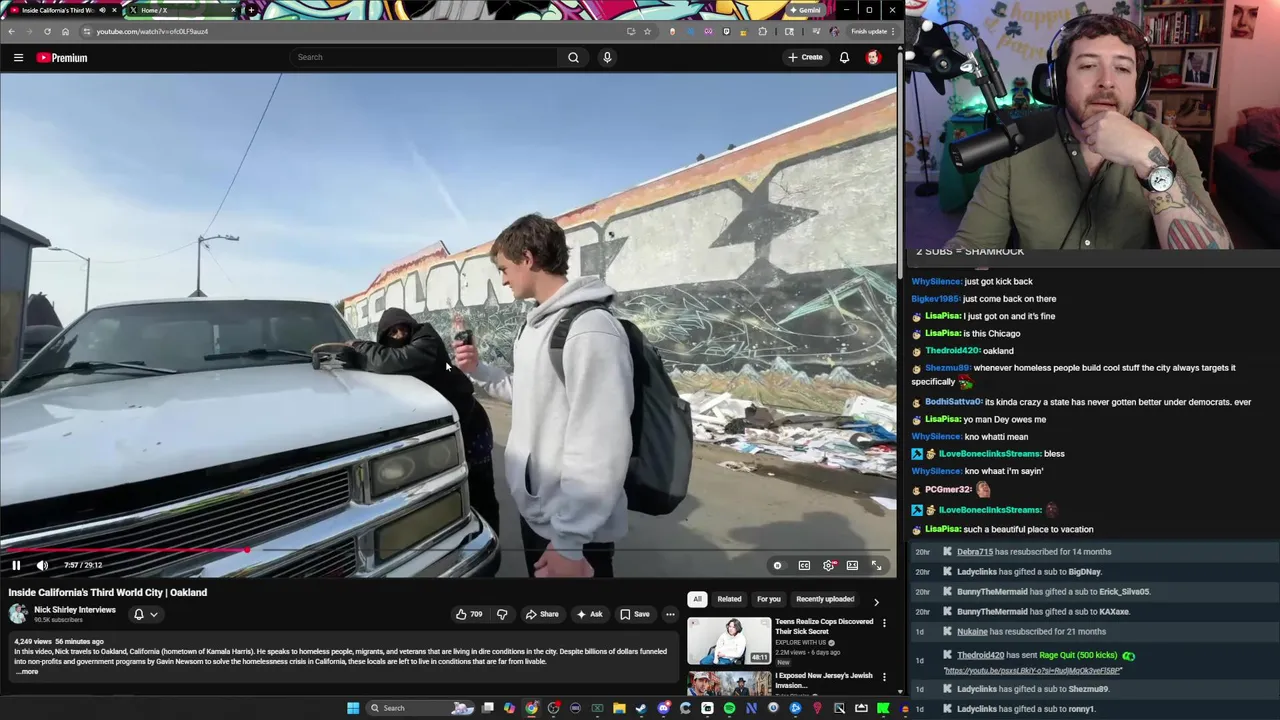Viewport: 1280px width, 720px height.
Task: Open the Chrome extensions puzzle icon
Action: (x=762, y=31)
